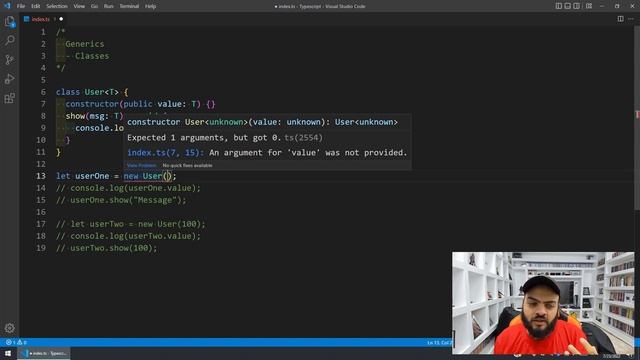Image resolution: width=640 pixels, height=360 pixels.
Task: Open the File menu
Action: pyautogui.click(x=21, y=6)
